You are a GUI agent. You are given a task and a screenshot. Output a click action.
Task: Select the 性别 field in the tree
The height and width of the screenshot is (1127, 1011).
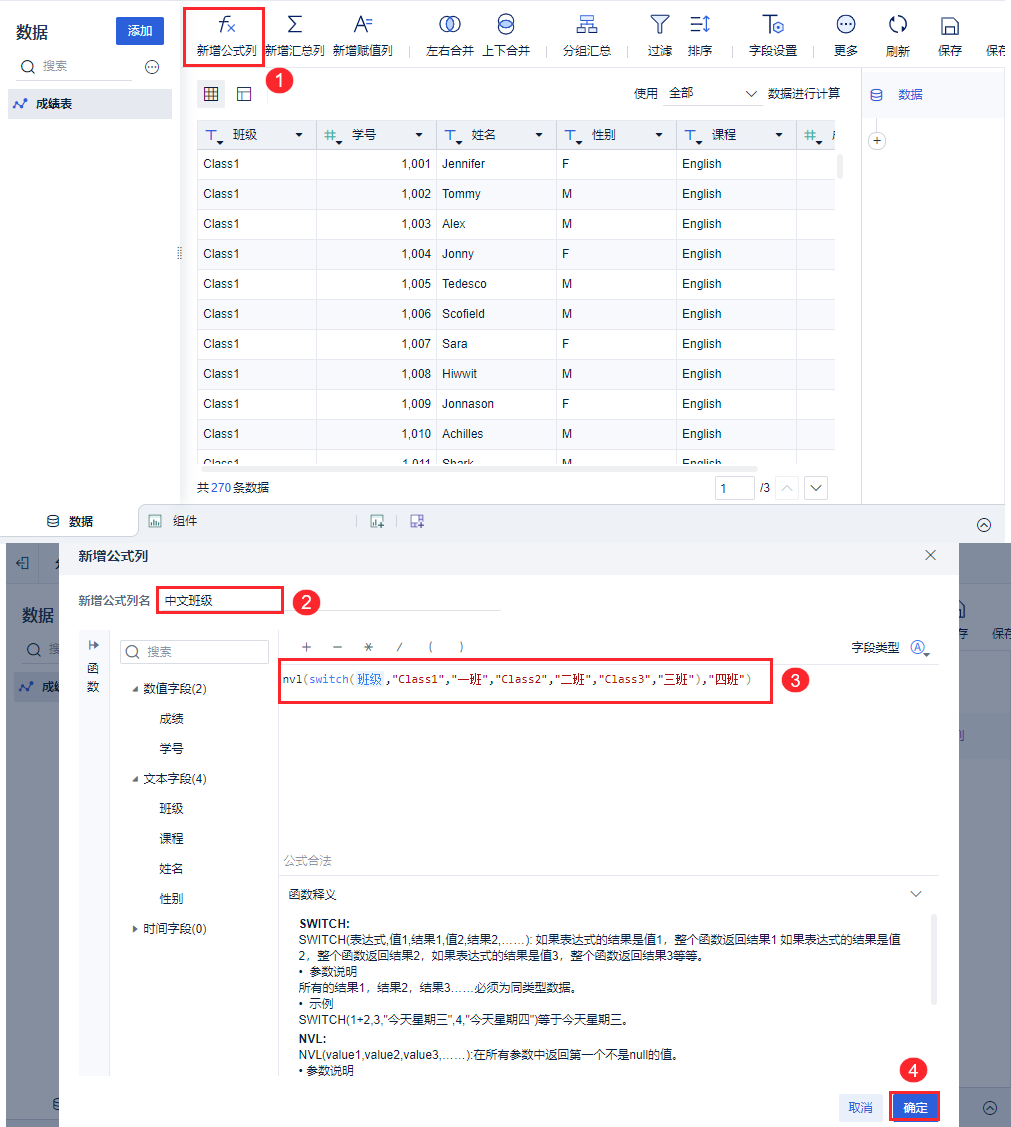pos(171,898)
